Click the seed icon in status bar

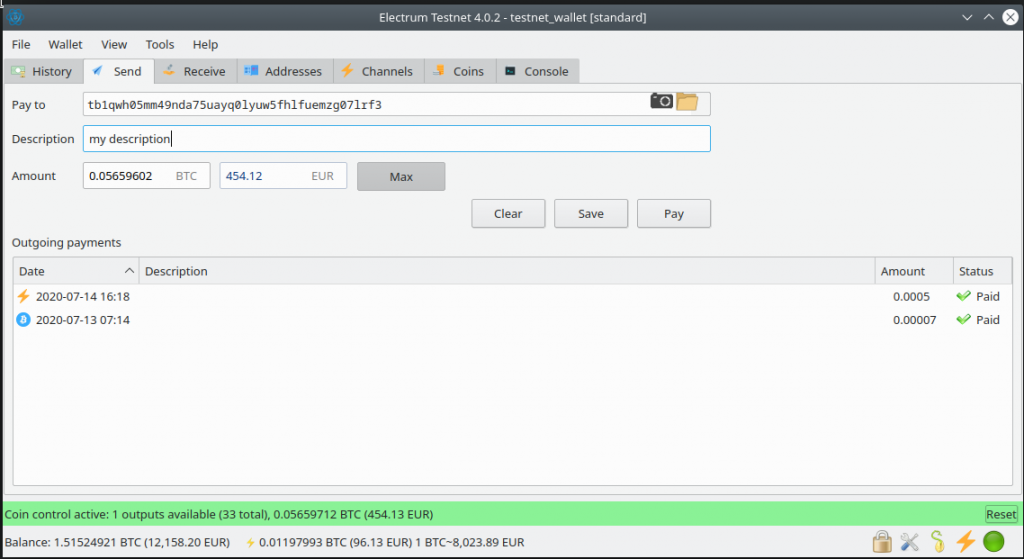tap(937, 541)
